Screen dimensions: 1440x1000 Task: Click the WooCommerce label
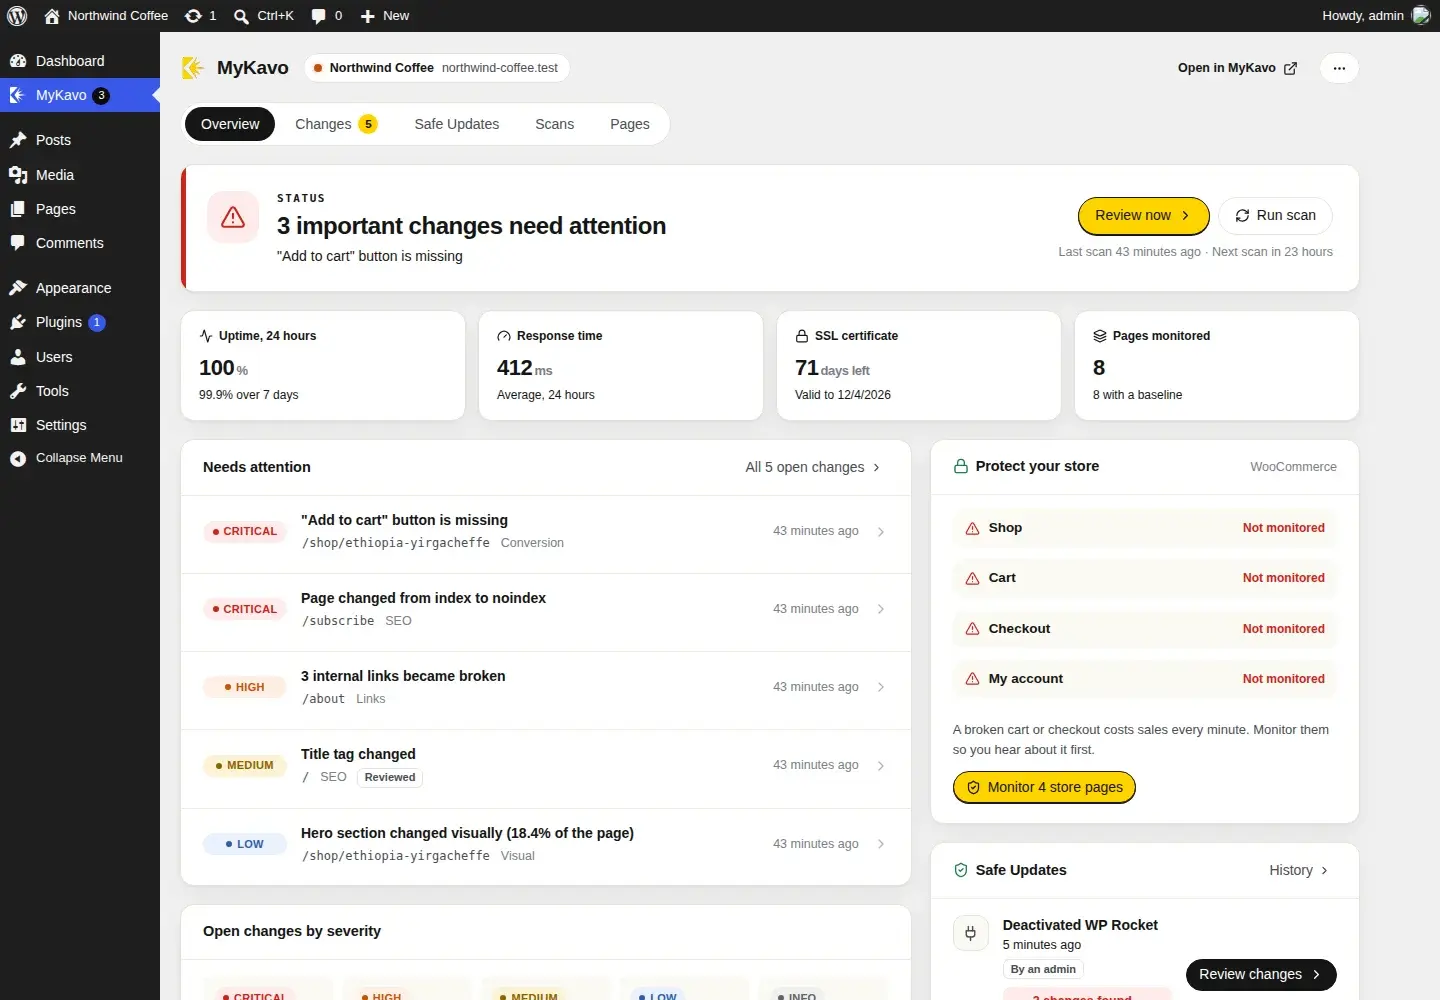coord(1293,467)
